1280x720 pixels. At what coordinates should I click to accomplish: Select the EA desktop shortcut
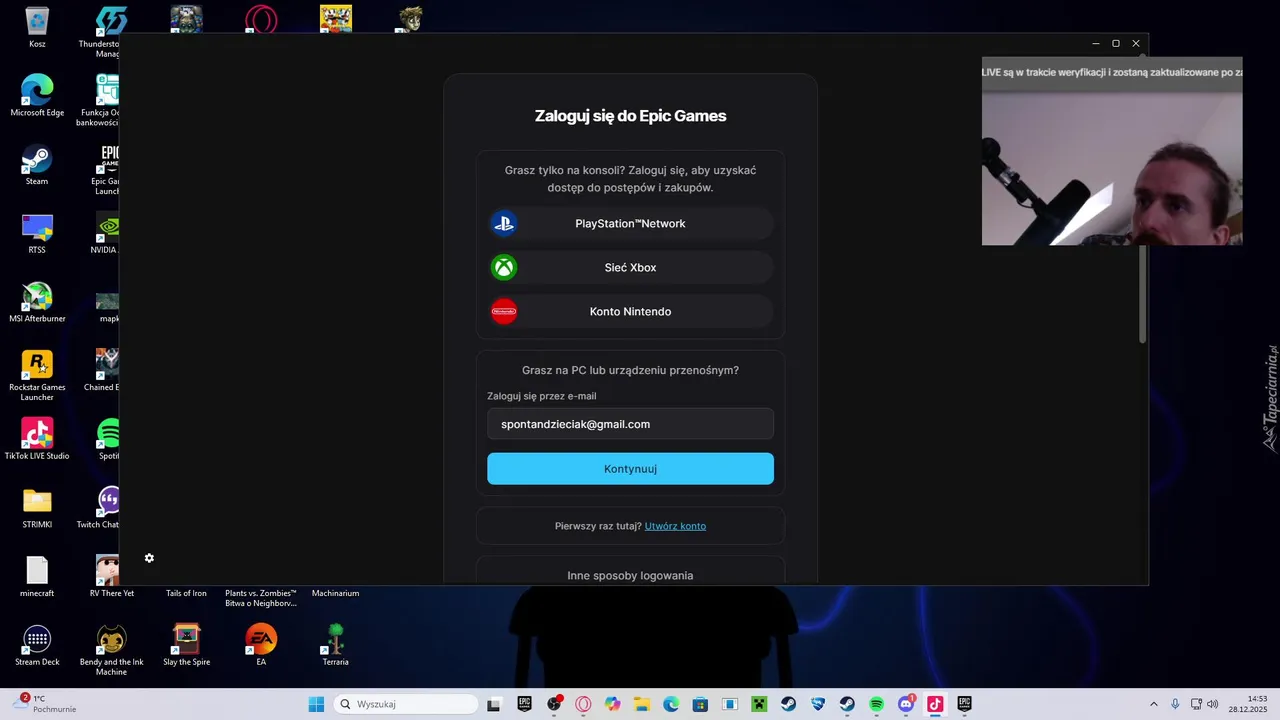261,645
